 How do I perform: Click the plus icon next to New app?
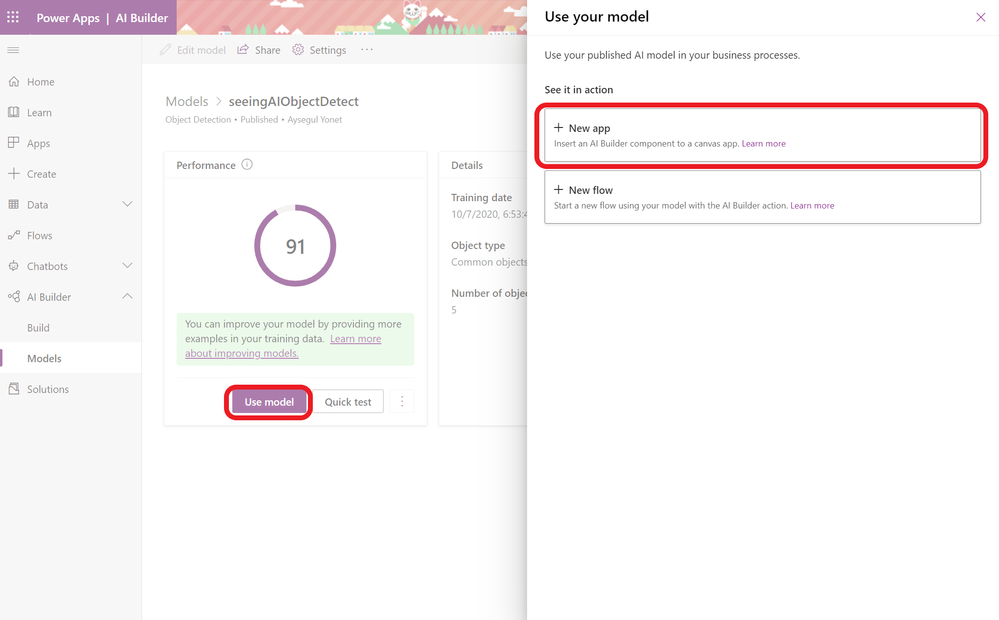click(559, 127)
